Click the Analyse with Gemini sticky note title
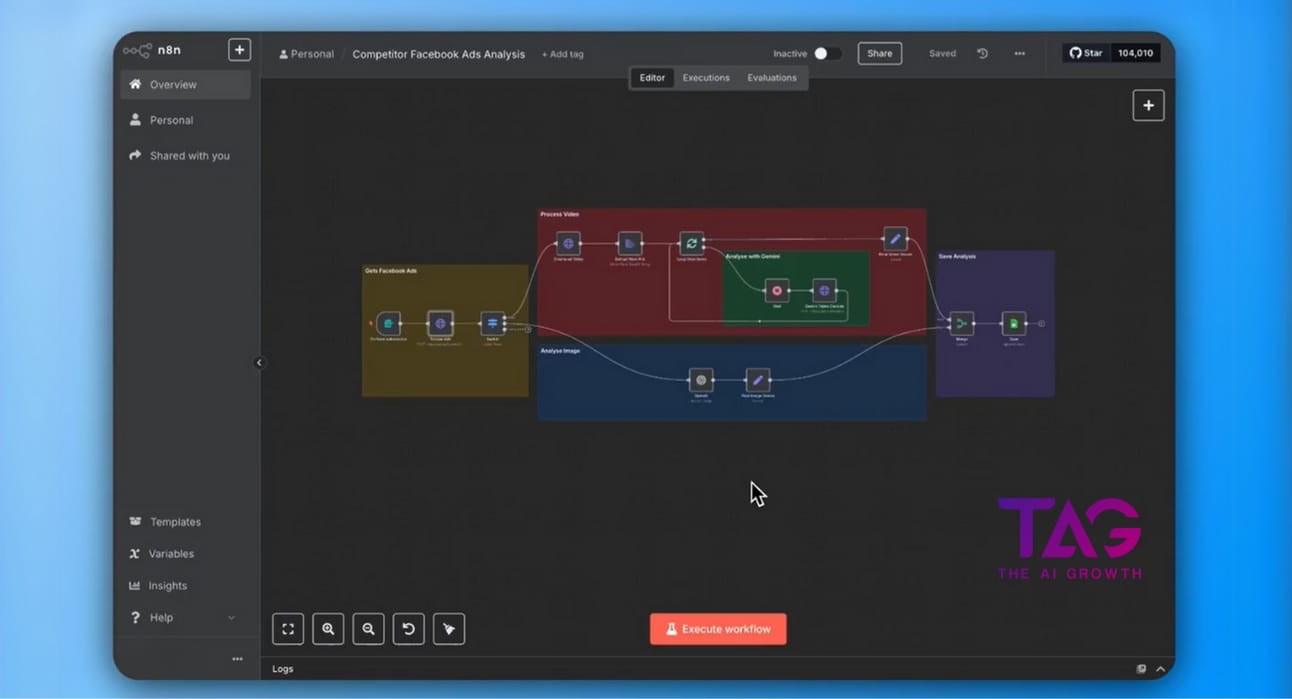This screenshot has width=1292, height=699. click(x=753, y=257)
